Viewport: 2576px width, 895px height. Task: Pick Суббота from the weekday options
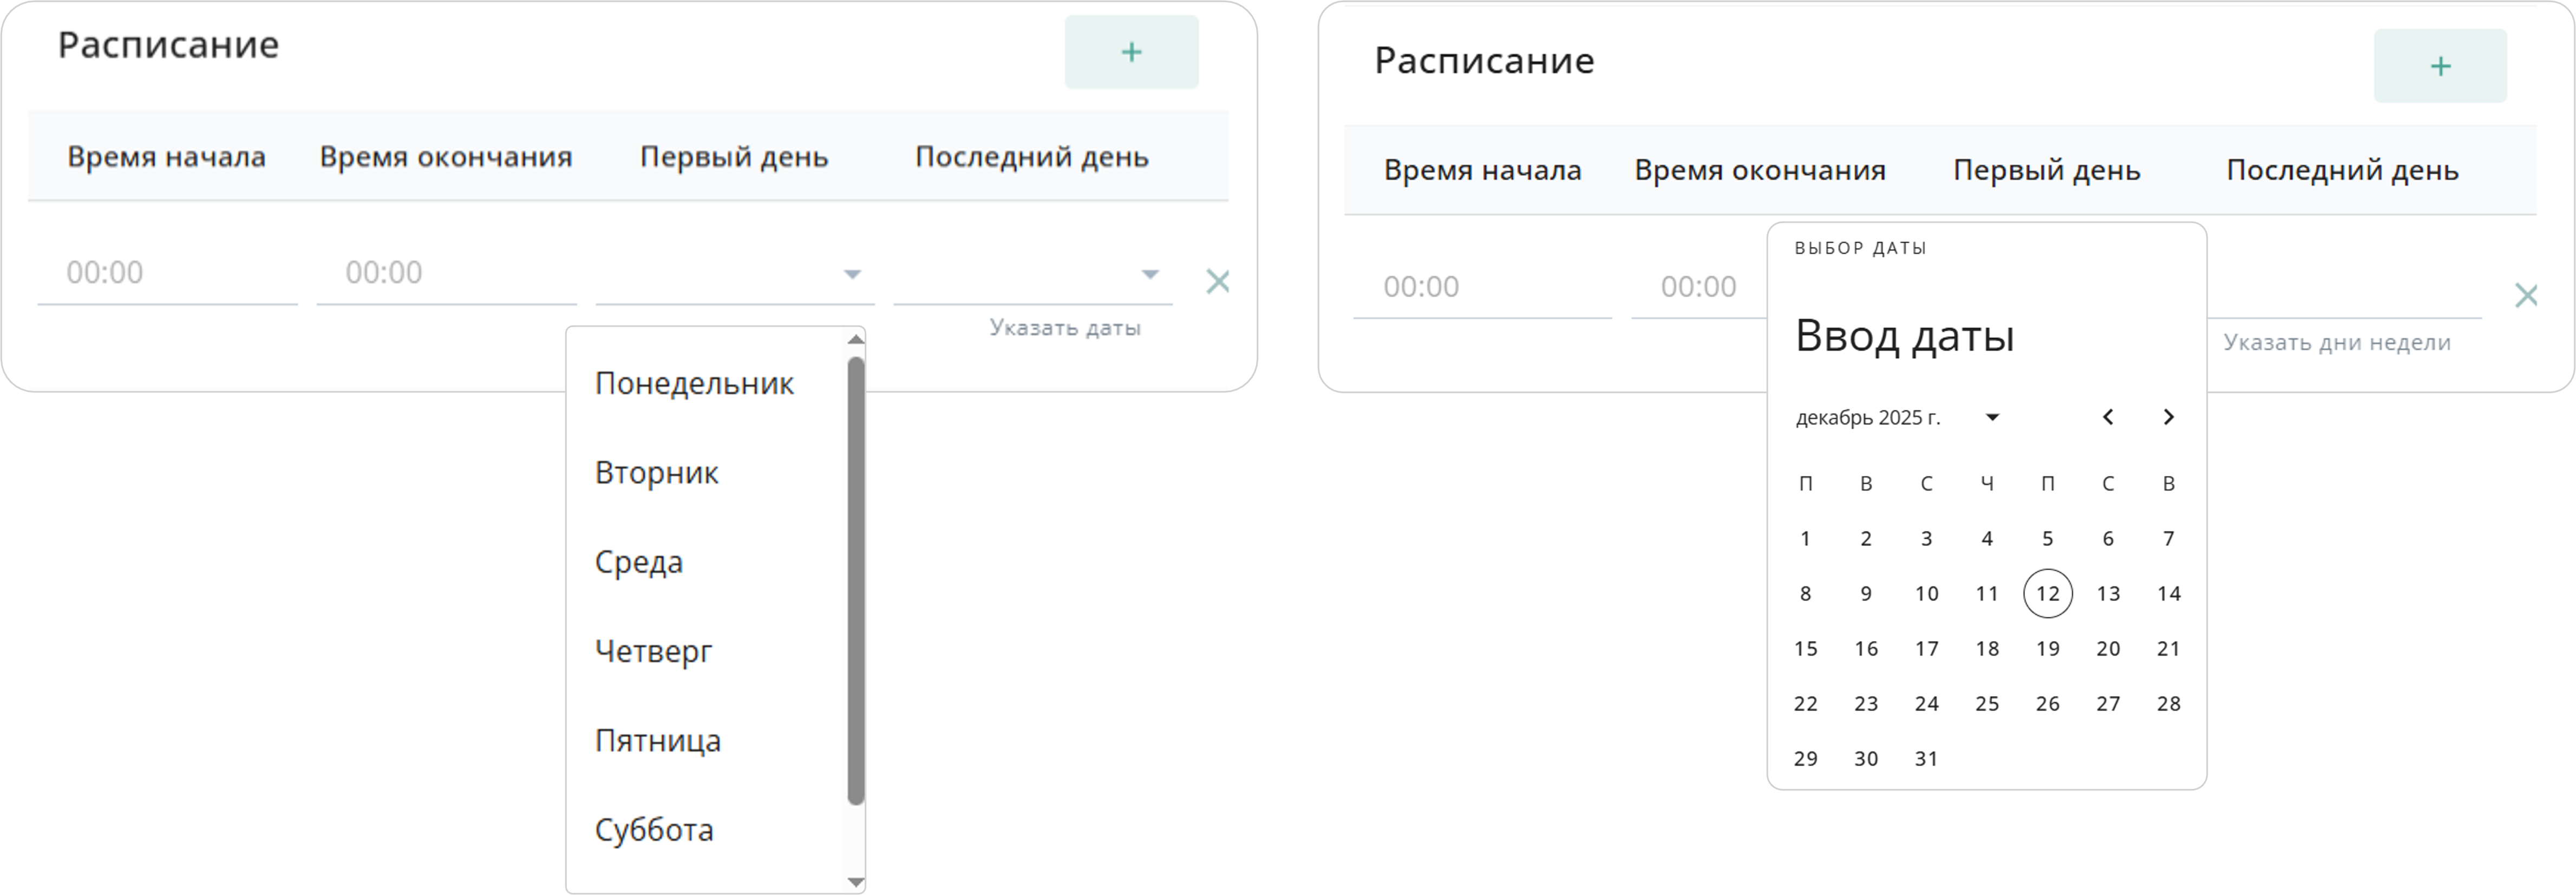coord(654,829)
